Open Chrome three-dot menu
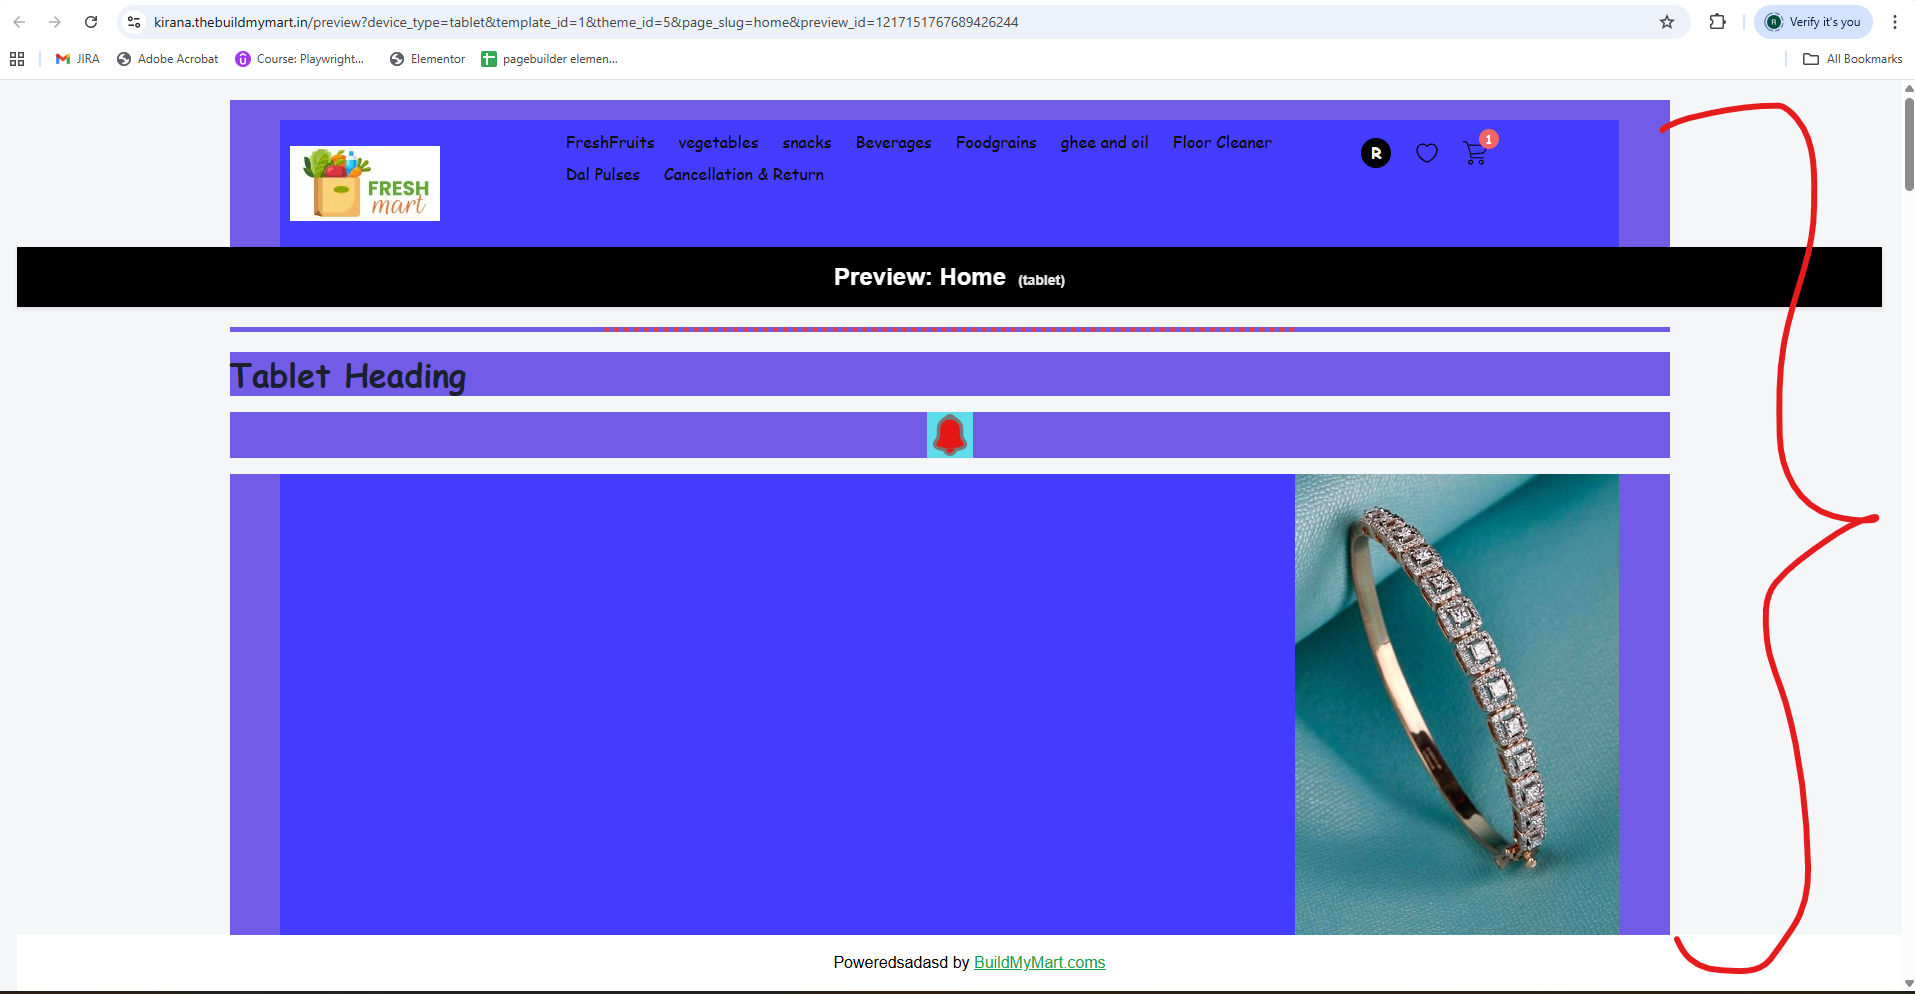The height and width of the screenshot is (994, 1915). (x=1895, y=22)
